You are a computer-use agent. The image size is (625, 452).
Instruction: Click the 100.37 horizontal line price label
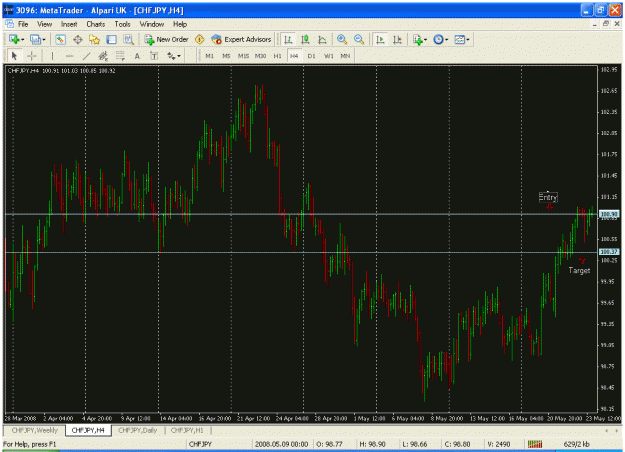tap(609, 252)
